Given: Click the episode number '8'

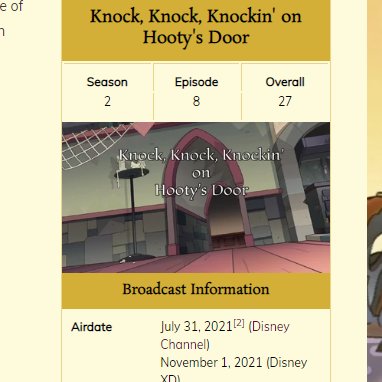Looking at the screenshot, I should [x=197, y=101].
